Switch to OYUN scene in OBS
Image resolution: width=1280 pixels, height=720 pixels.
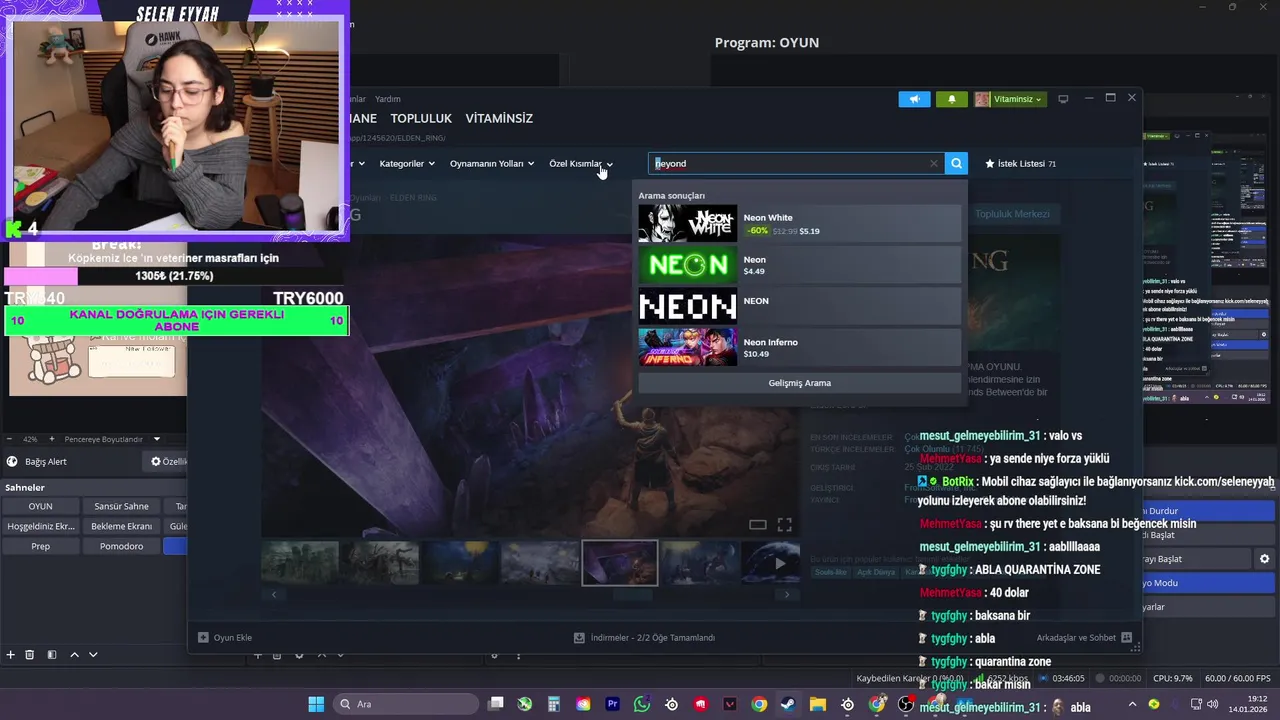pyautogui.click(x=40, y=506)
